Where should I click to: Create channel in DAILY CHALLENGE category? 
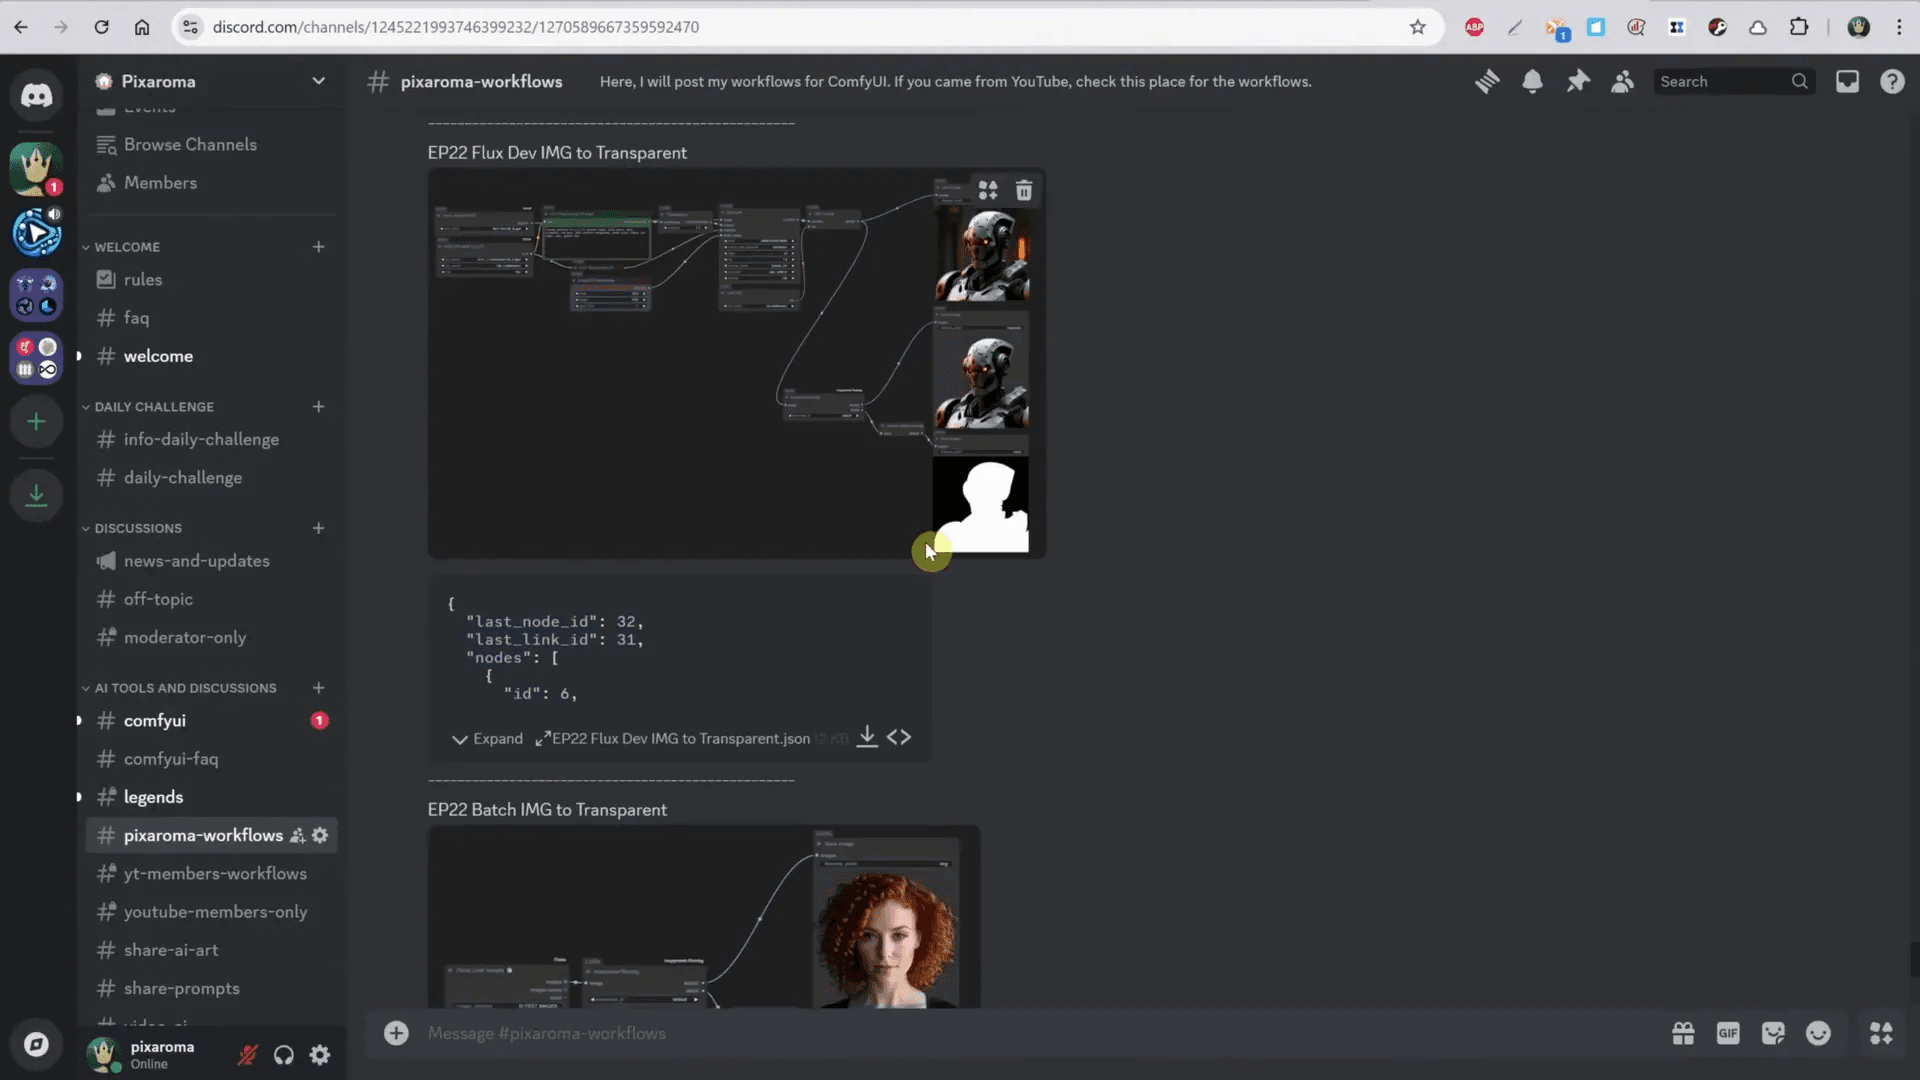318,407
